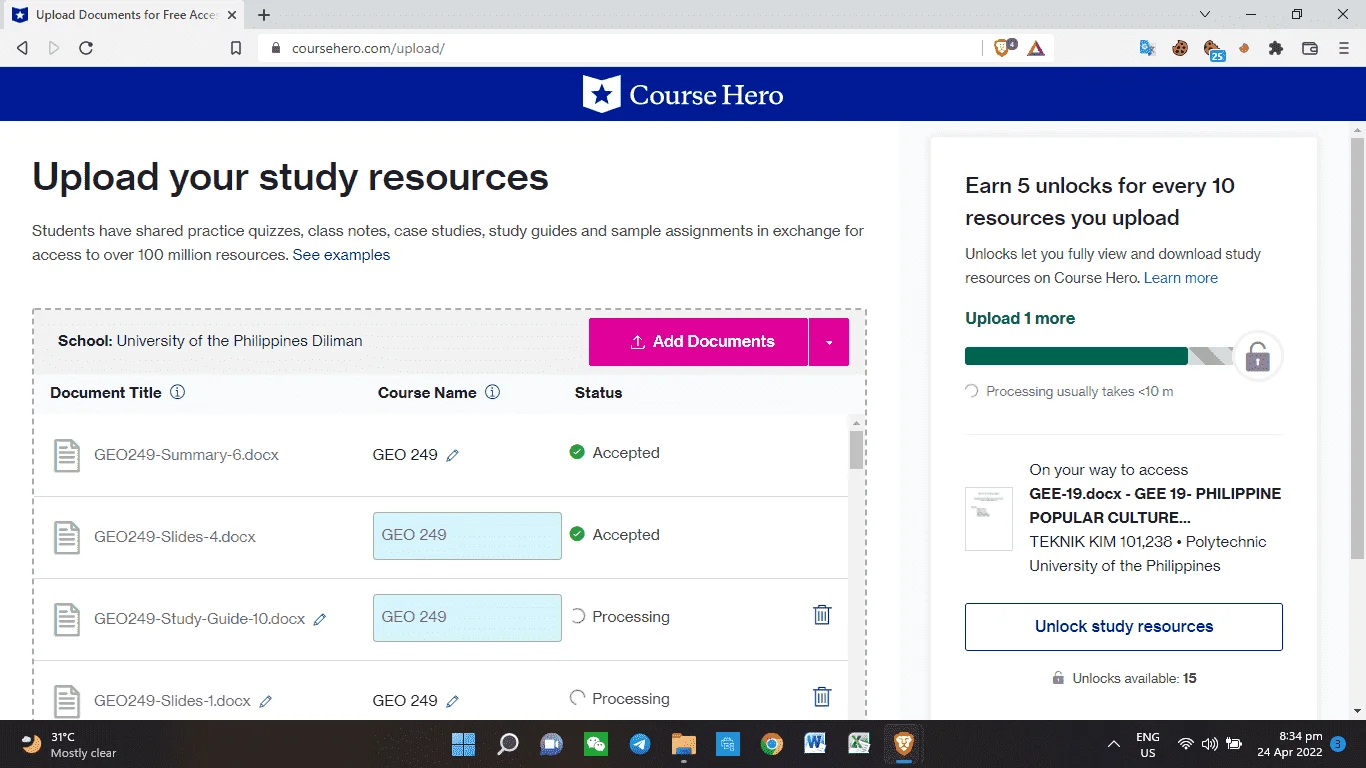Edit course name for GEO249-Slides-1.docx row
1366x768 pixels.
point(452,701)
